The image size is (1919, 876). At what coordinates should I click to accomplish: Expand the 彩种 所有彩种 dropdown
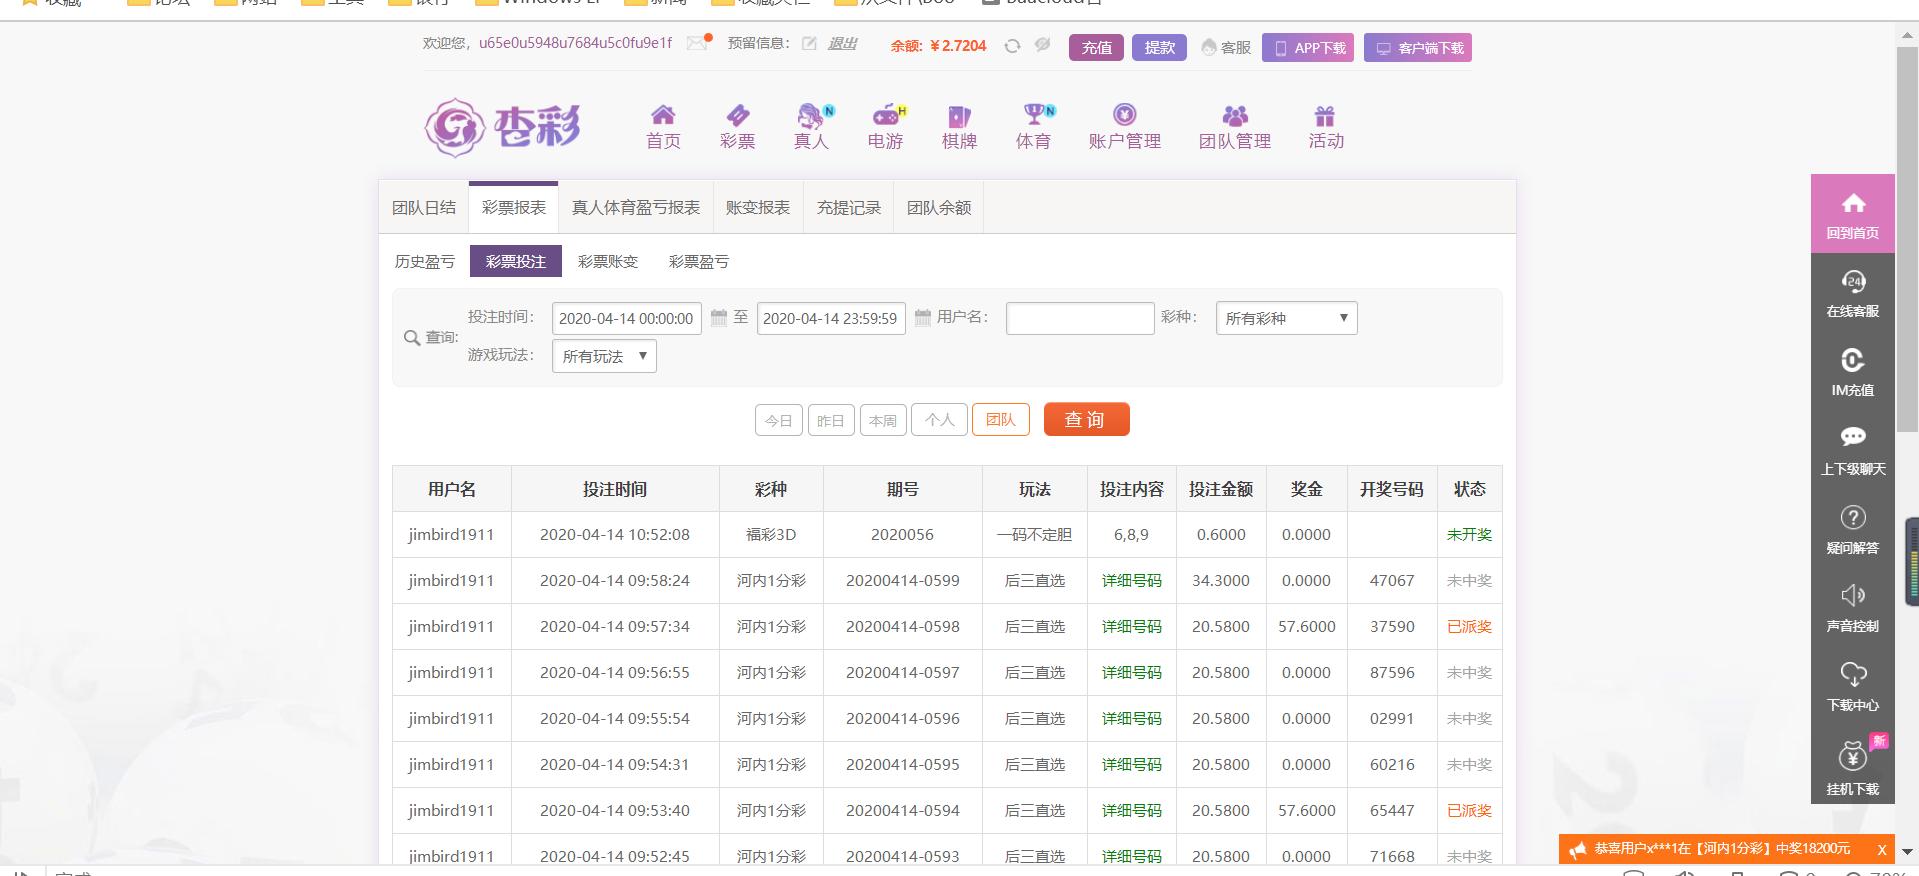pyautogui.click(x=1286, y=318)
